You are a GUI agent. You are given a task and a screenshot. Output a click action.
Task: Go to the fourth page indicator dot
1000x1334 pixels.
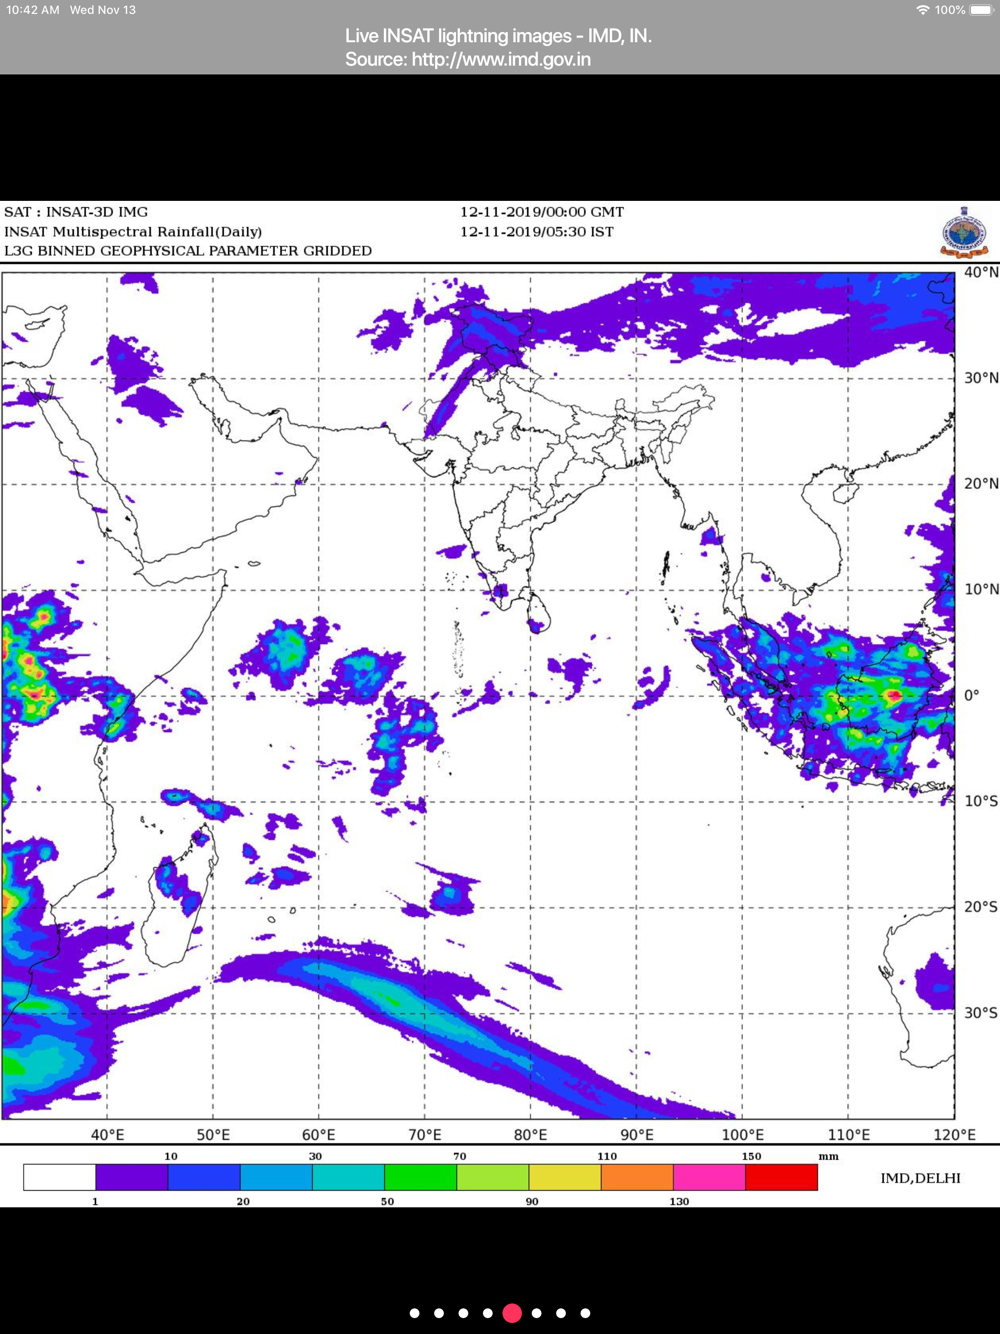pyautogui.click(x=488, y=1313)
